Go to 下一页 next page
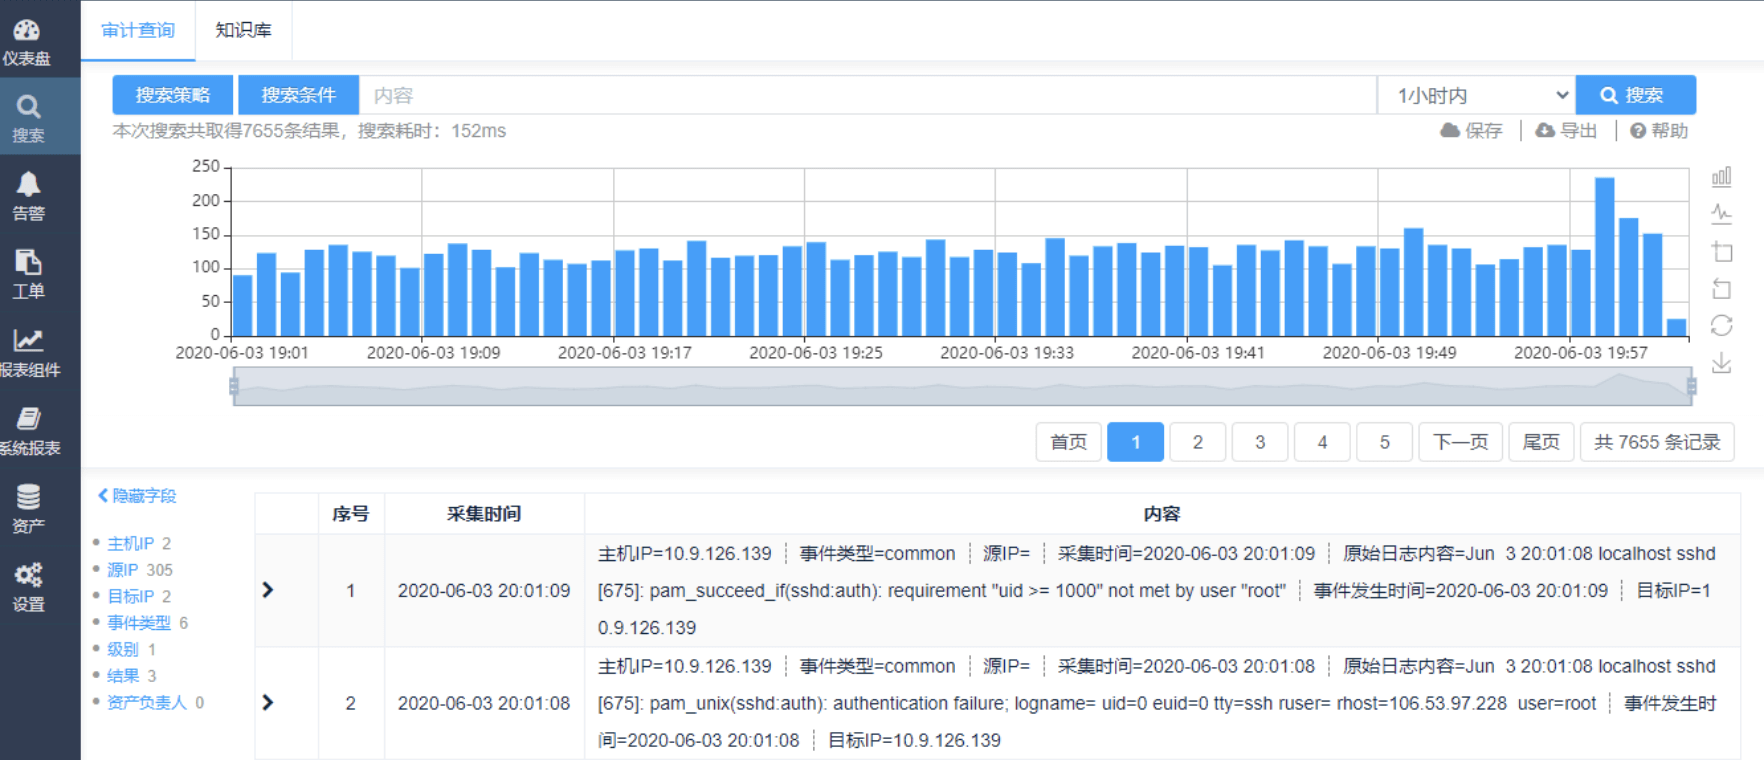This screenshot has height=766, width=1764. (1460, 442)
